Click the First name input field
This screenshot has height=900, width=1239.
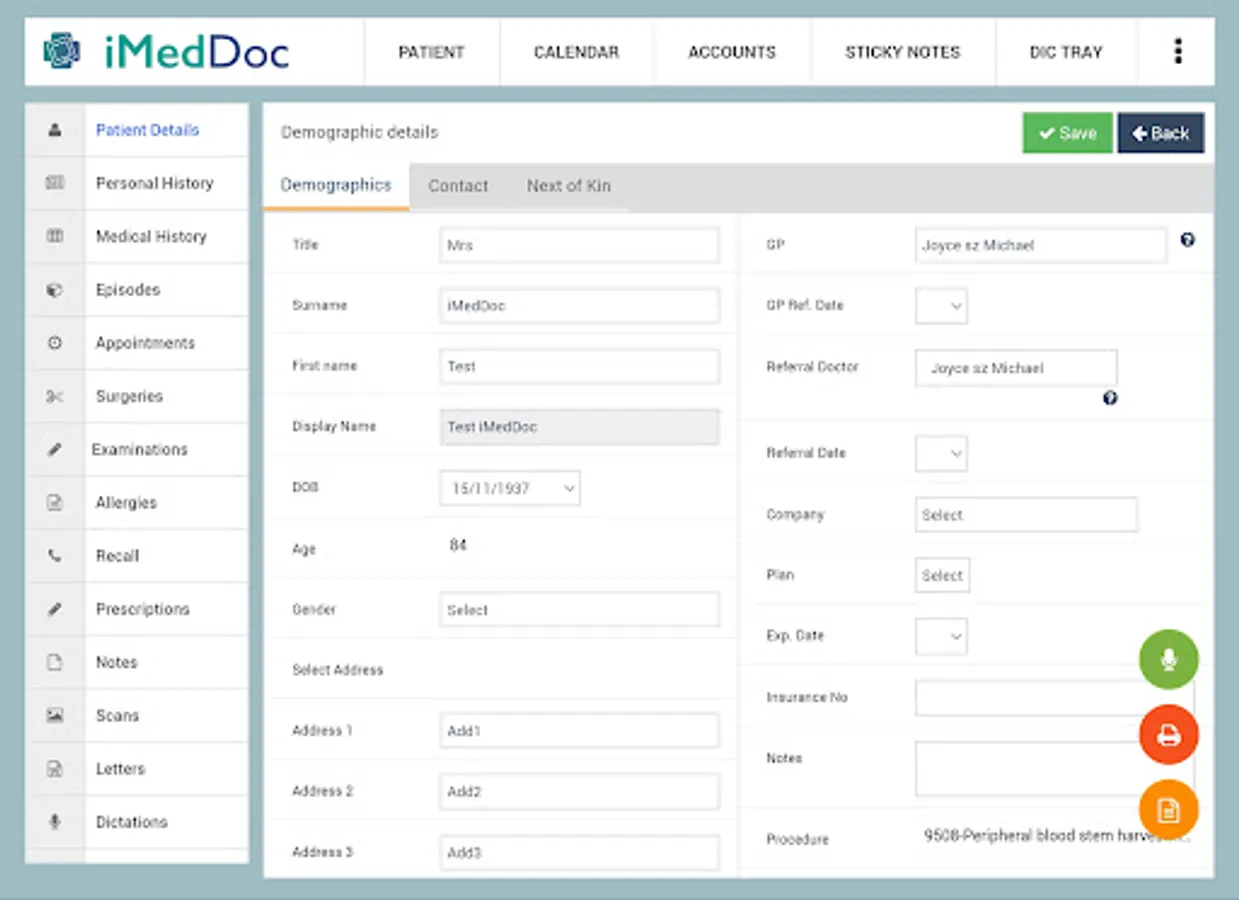point(579,366)
